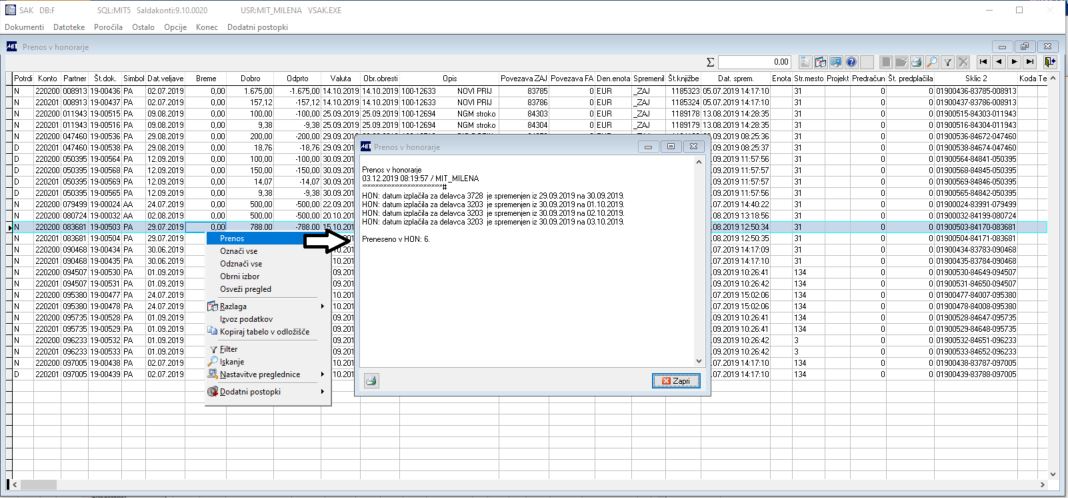The height and width of the screenshot is (498, 1068).
Task: Click Sklic cell 01900503-84170-083681
Action: (977, 227)
